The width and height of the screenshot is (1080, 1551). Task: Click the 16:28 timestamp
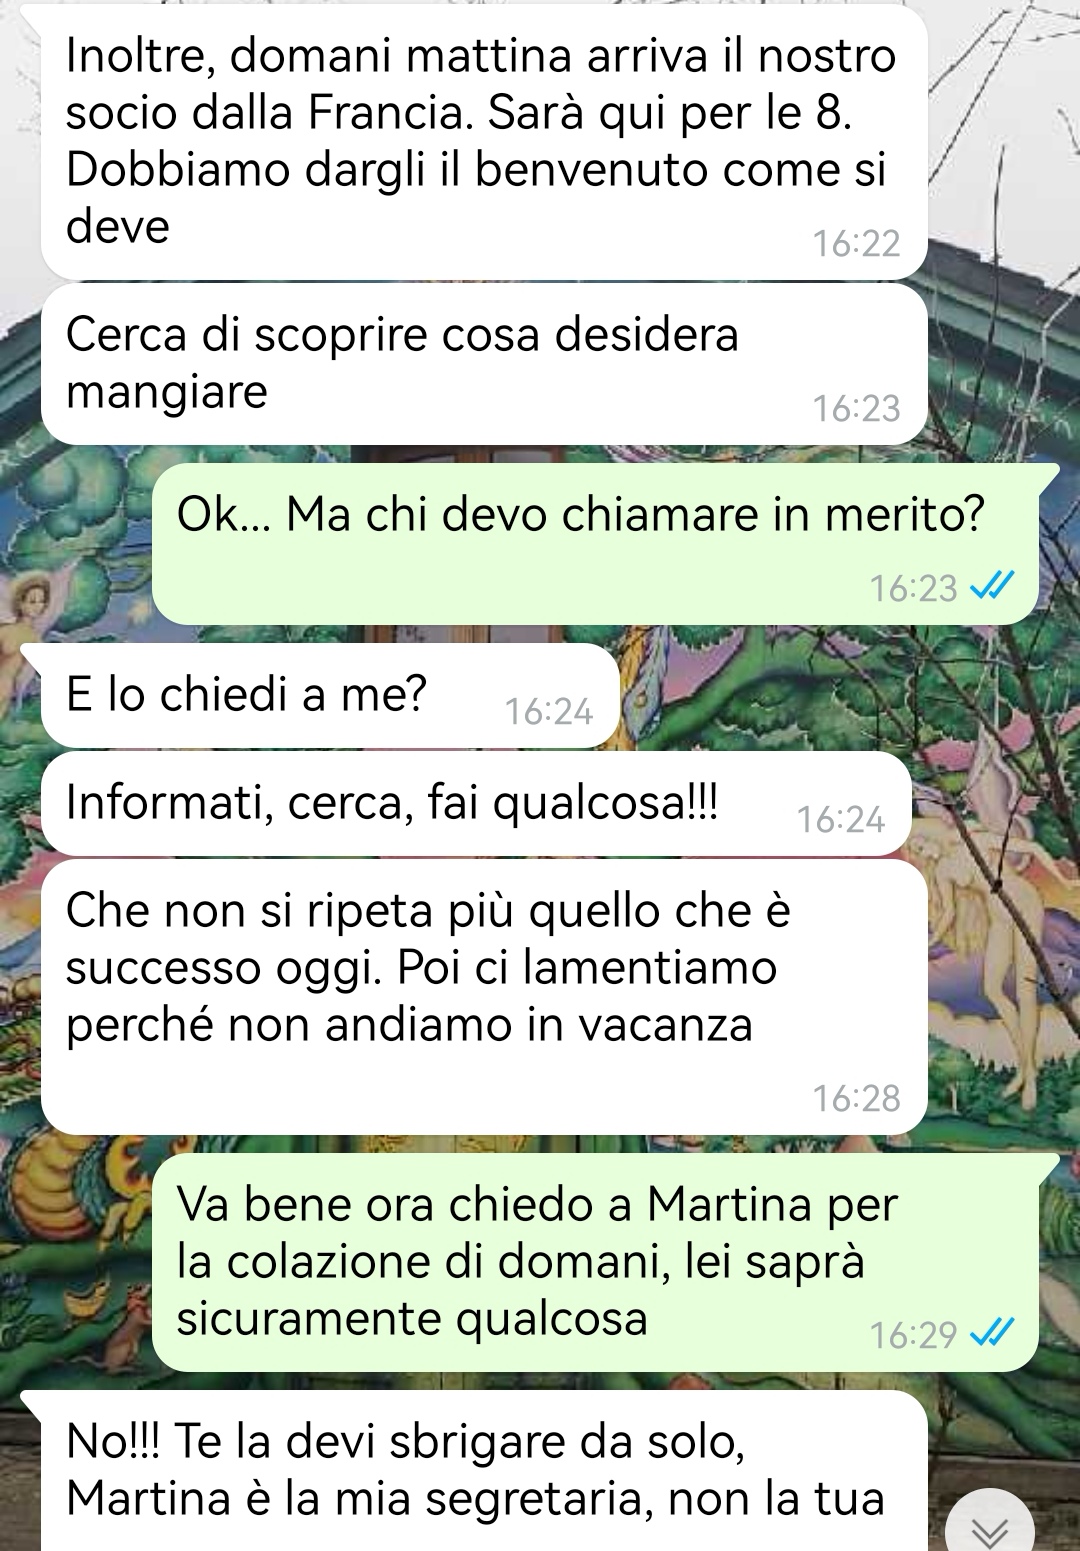[856, 1098]
